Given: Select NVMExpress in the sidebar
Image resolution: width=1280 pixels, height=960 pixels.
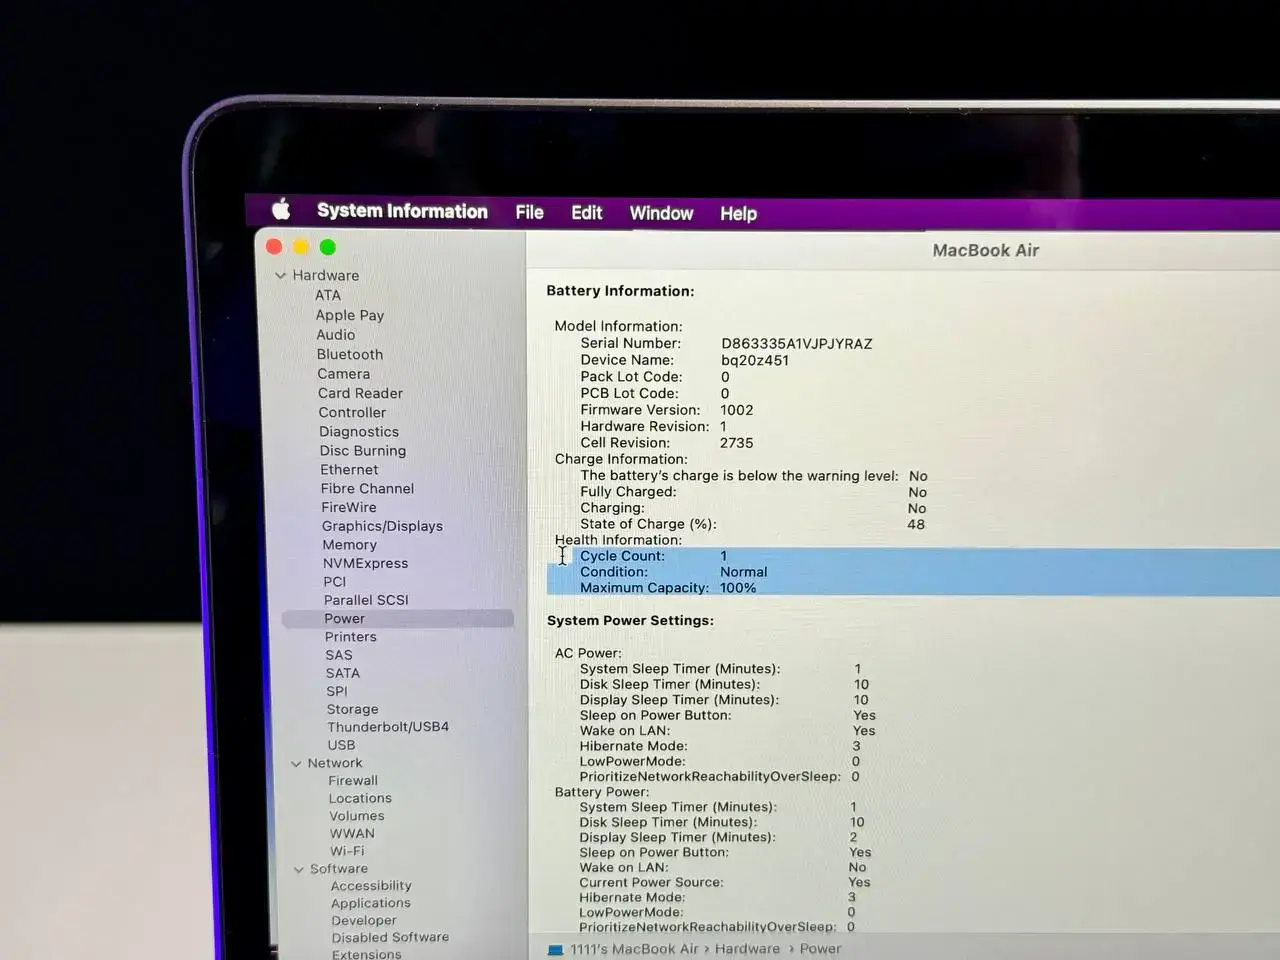Looking at the screenshot, I should click(x=365, y=563).
